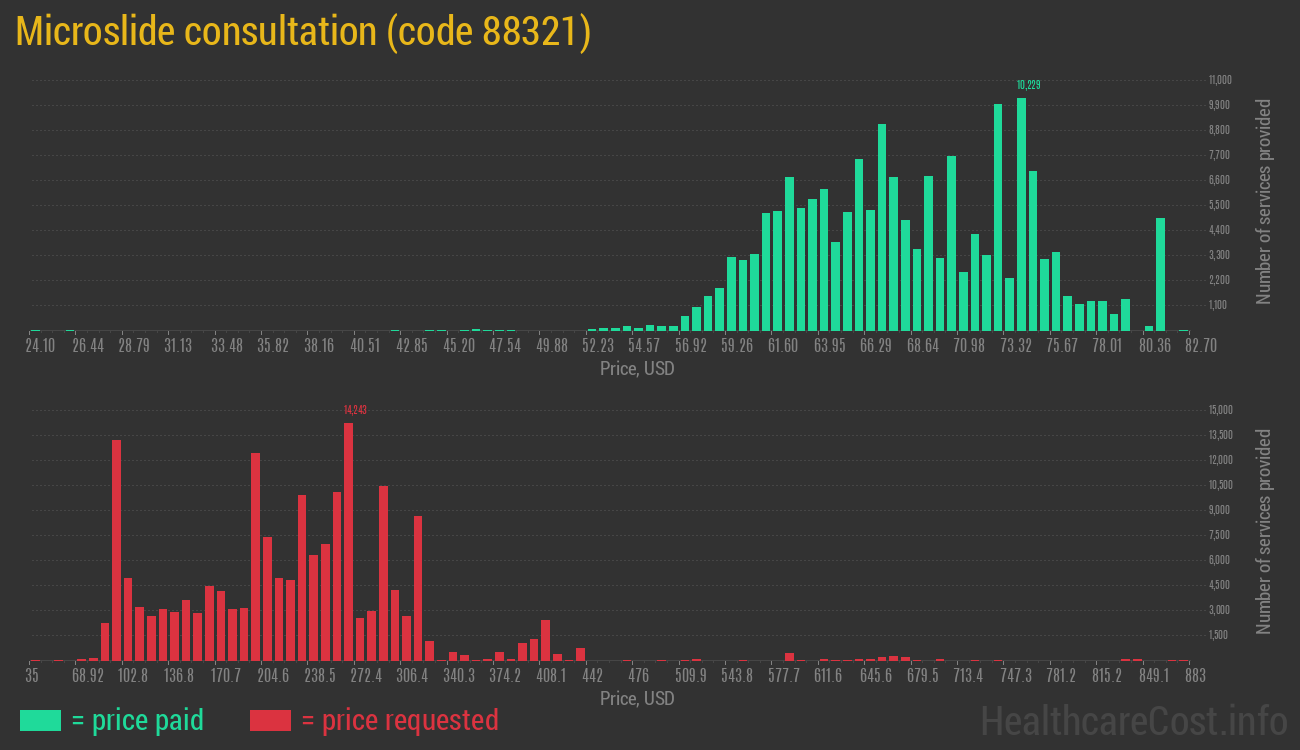
Task: Click the 73.32 tick on upper x-axis
Action: [1015, 346]
